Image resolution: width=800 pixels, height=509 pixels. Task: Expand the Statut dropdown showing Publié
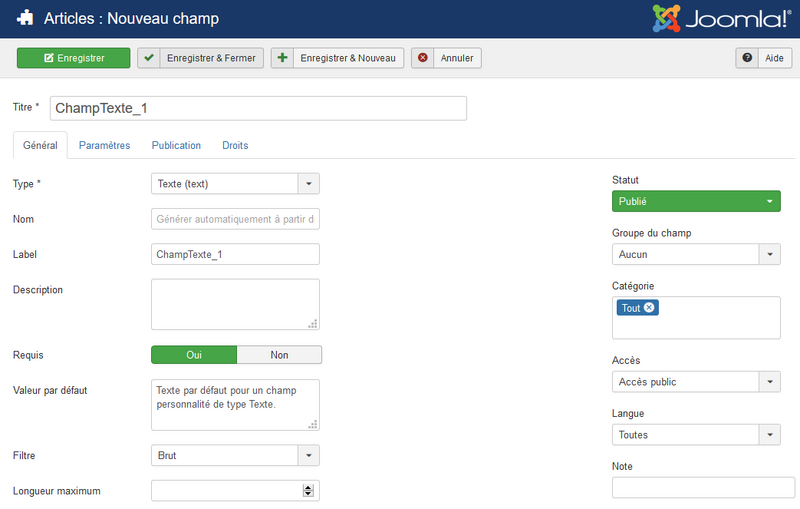coord(696,201)
